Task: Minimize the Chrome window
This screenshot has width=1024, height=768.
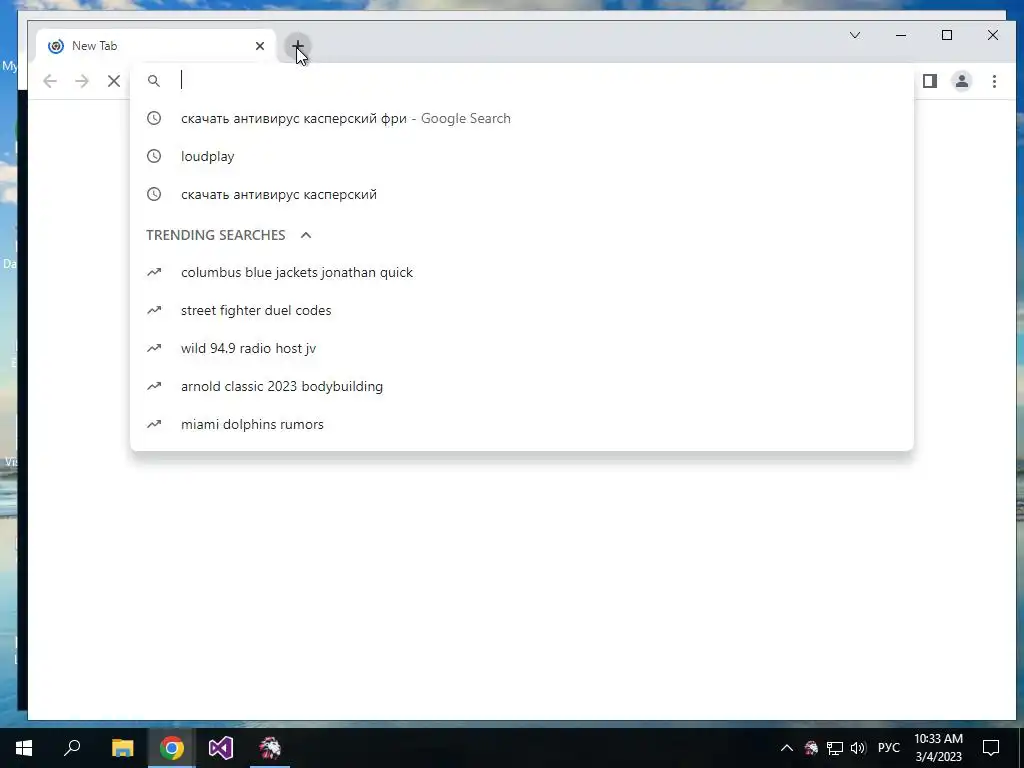Action: pyautogui.click(x=901, y=35)
